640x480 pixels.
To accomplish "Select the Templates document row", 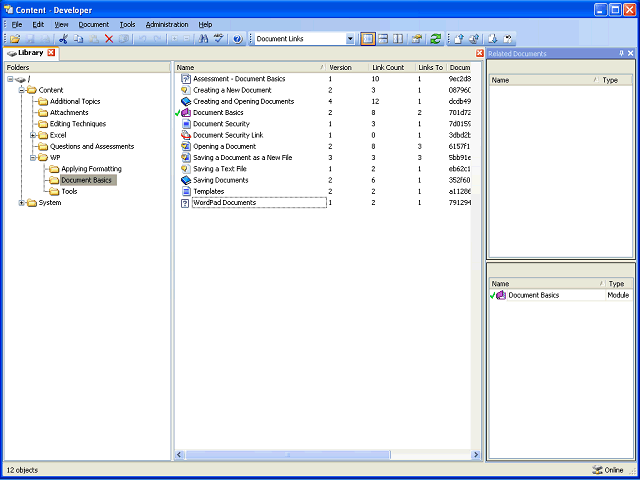I will (x=323, y=191).
